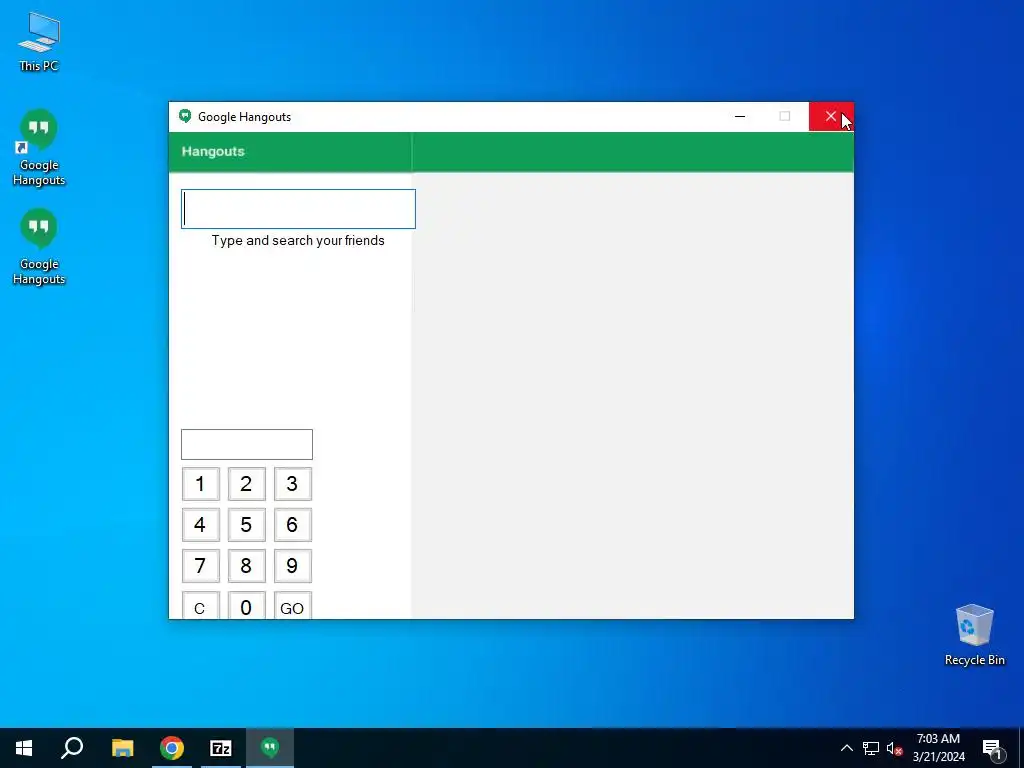Dial digit 0 on keypad
The height and width of the screenshot is (768, 1024).
tap(246, 605)
